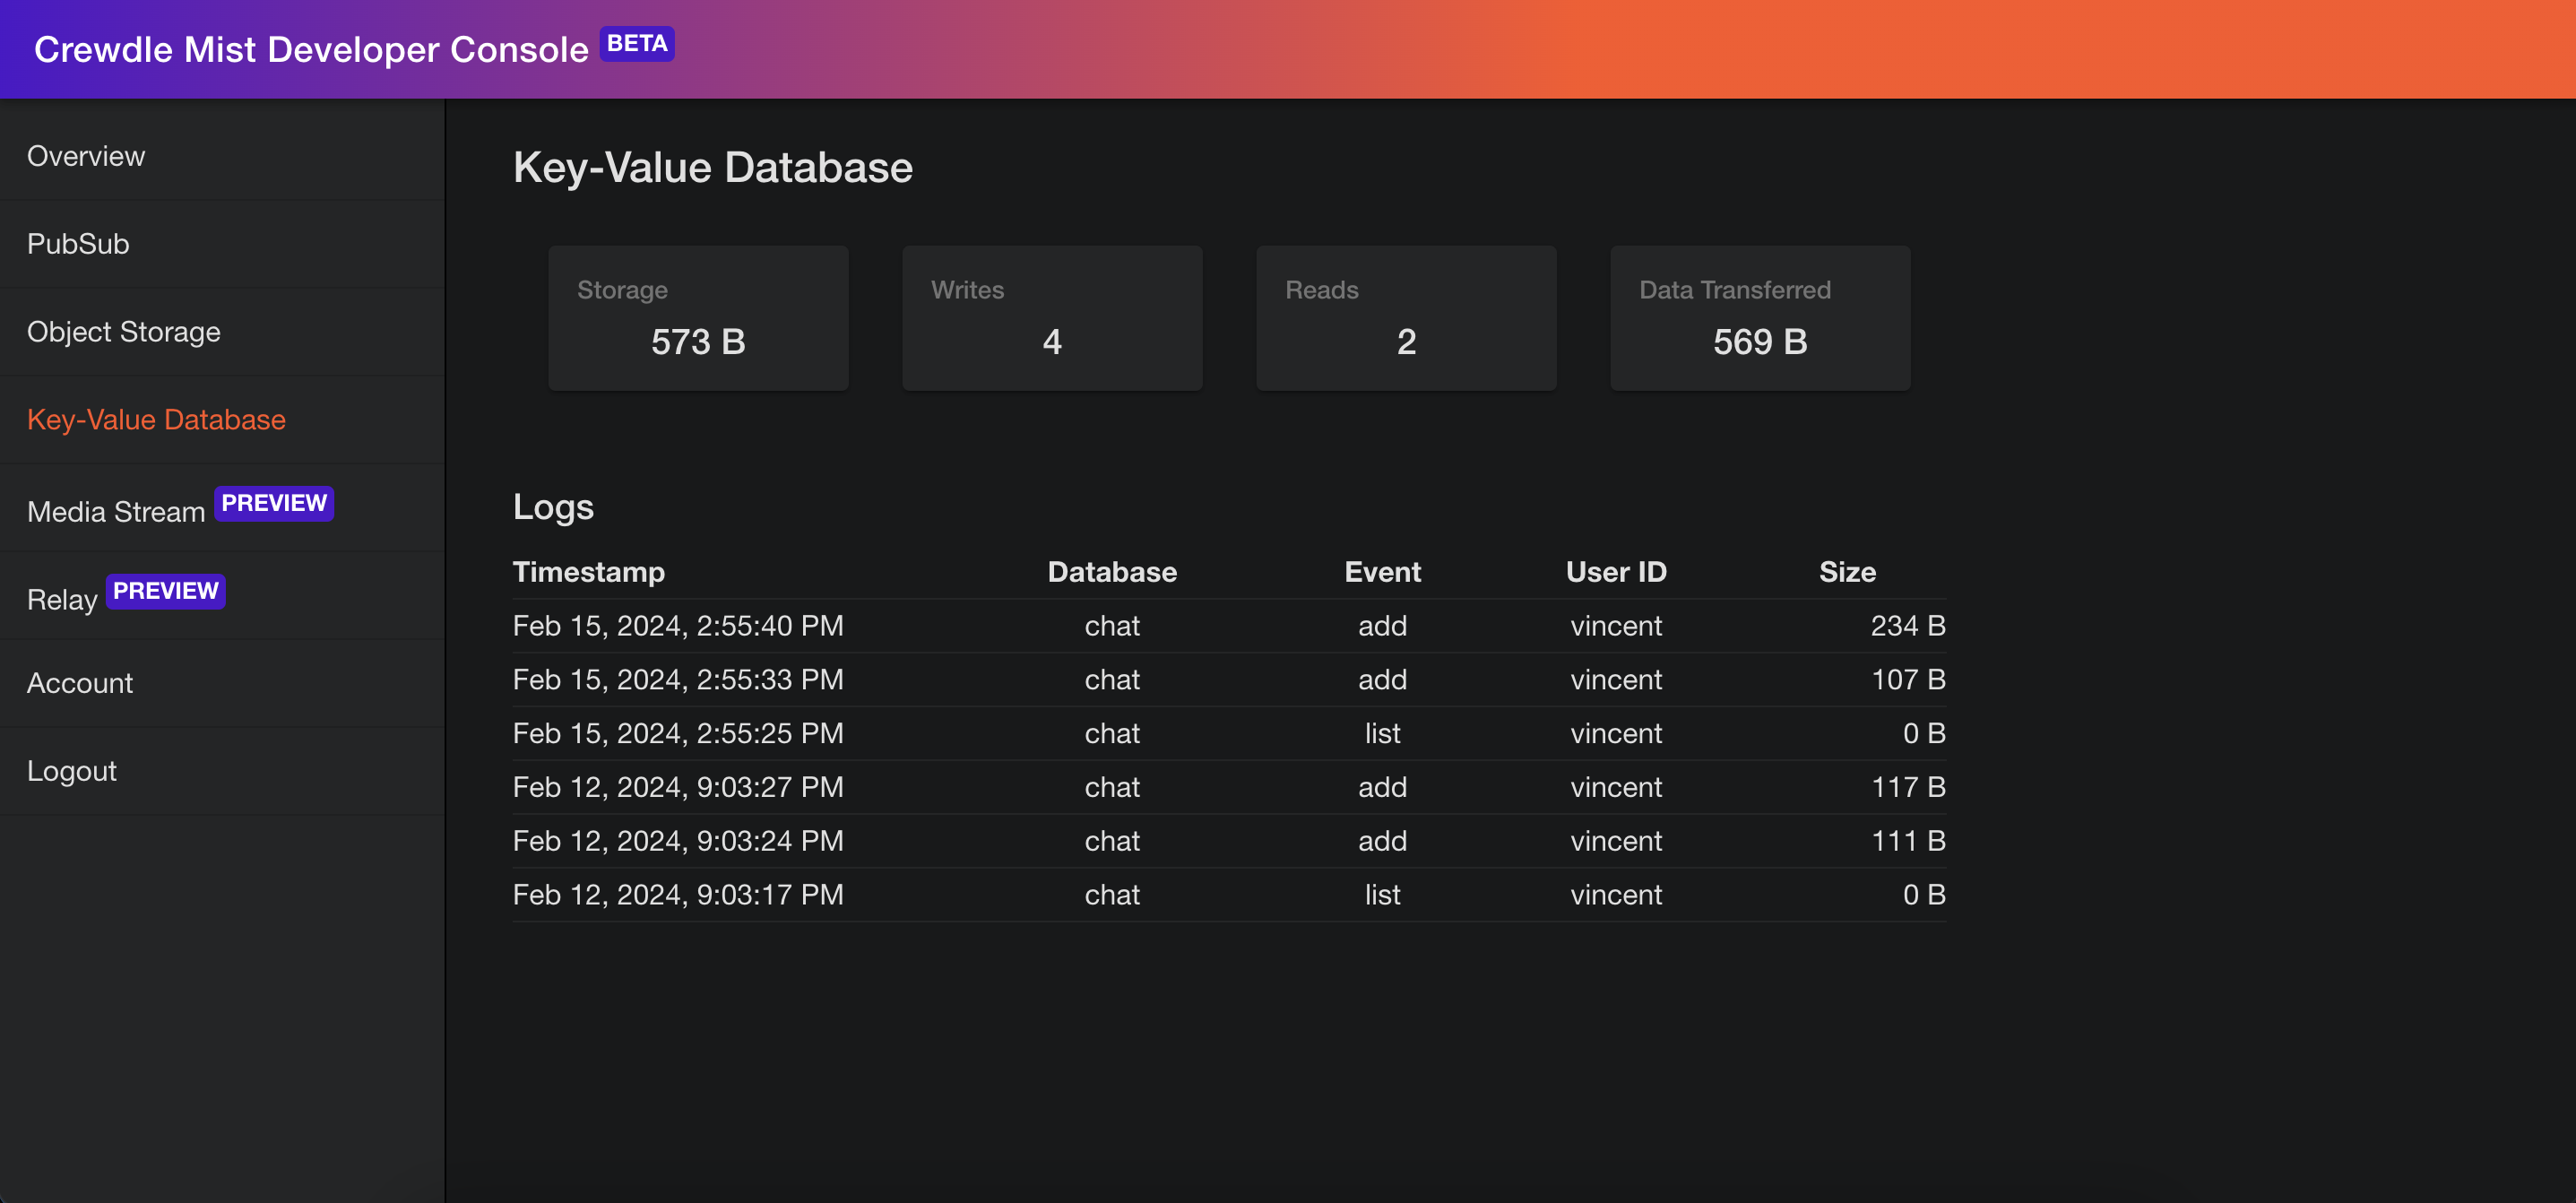Click the PREVIEW badge beside Media Stream

coord(274,503)
